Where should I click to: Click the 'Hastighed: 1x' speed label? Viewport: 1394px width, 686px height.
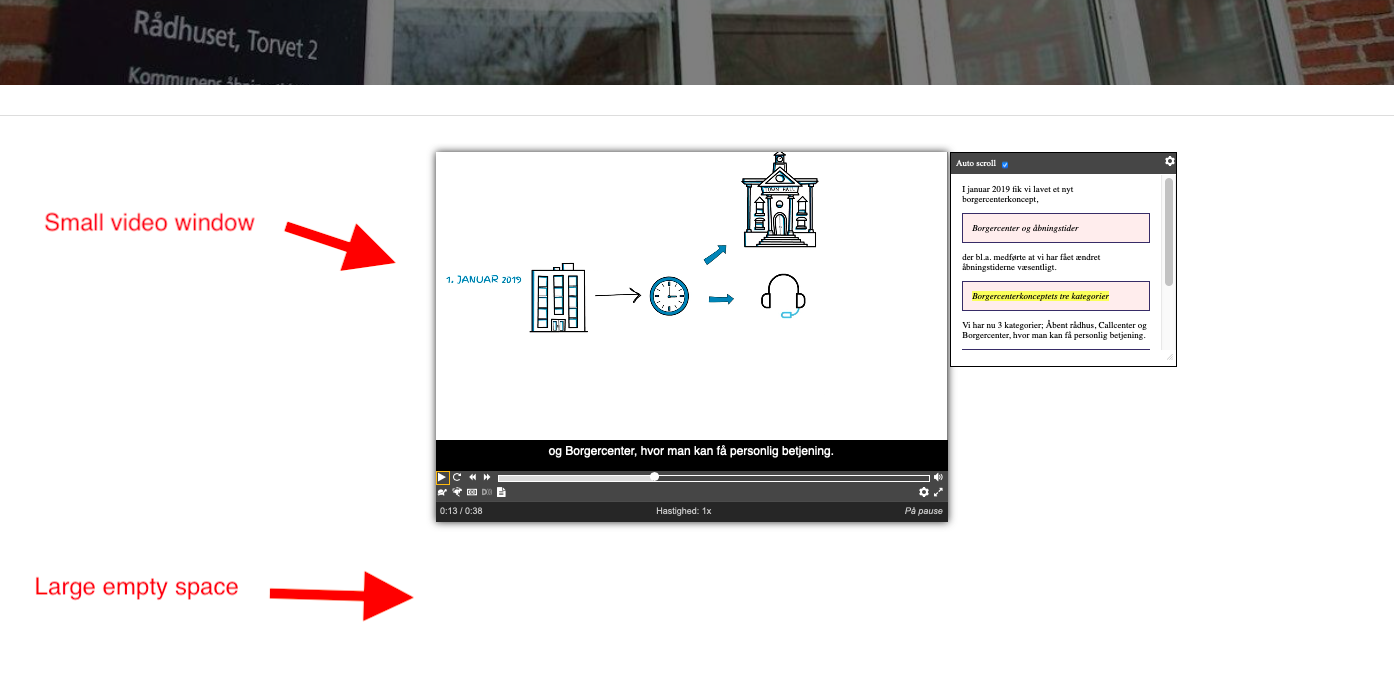click(x=684, y=511)
